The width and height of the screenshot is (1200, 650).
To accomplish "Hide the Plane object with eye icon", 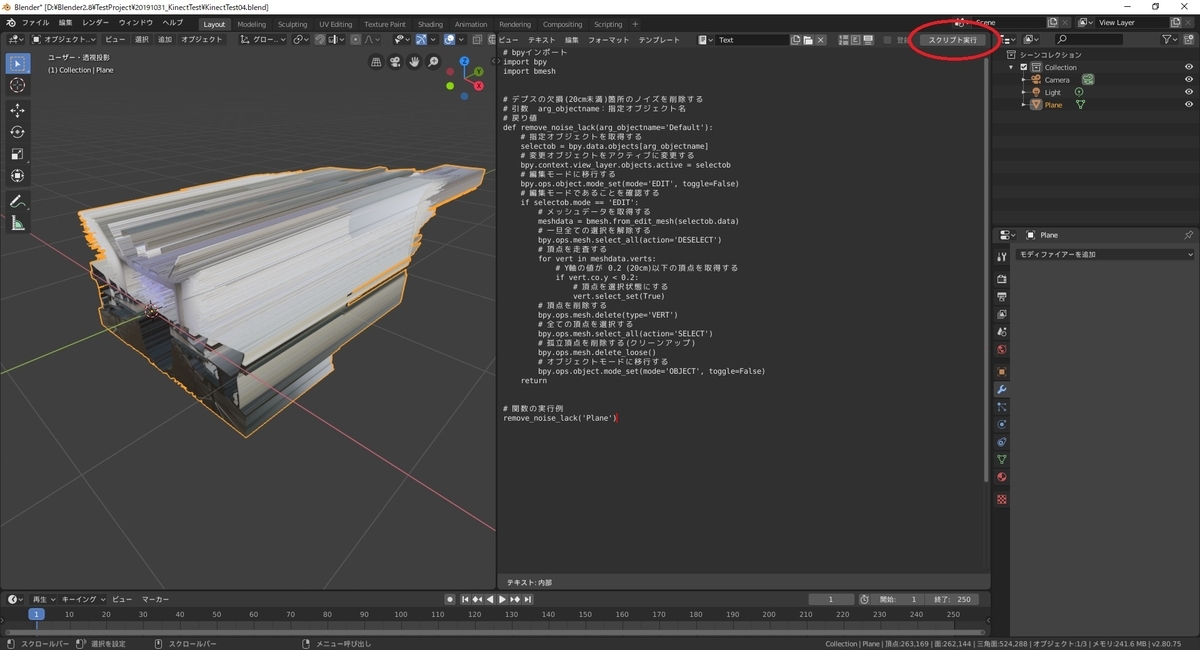I will coord(1189,104).
